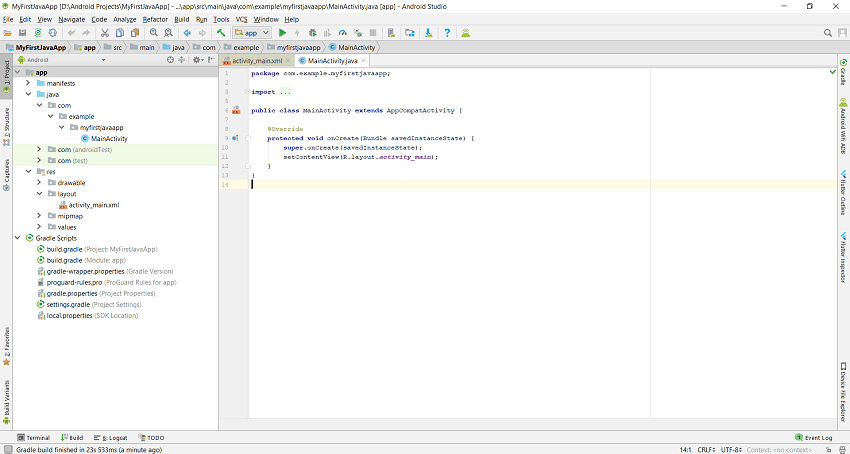850x454 pixels.
Task: Open the app run configuration dropdown
Action: [x=252, y=33]
